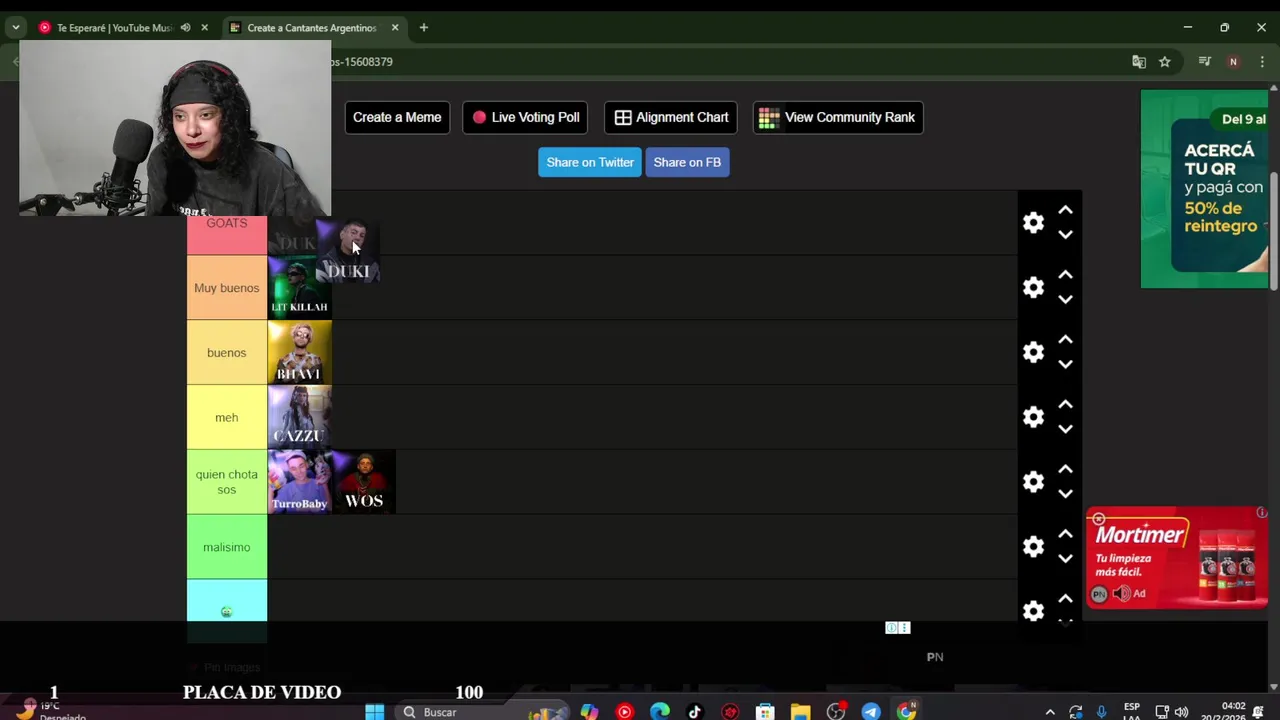Image resolution: width=1280 pixels, height=720 pixels.
Task: Move the GOATS row up
Action: (1065, 210)
